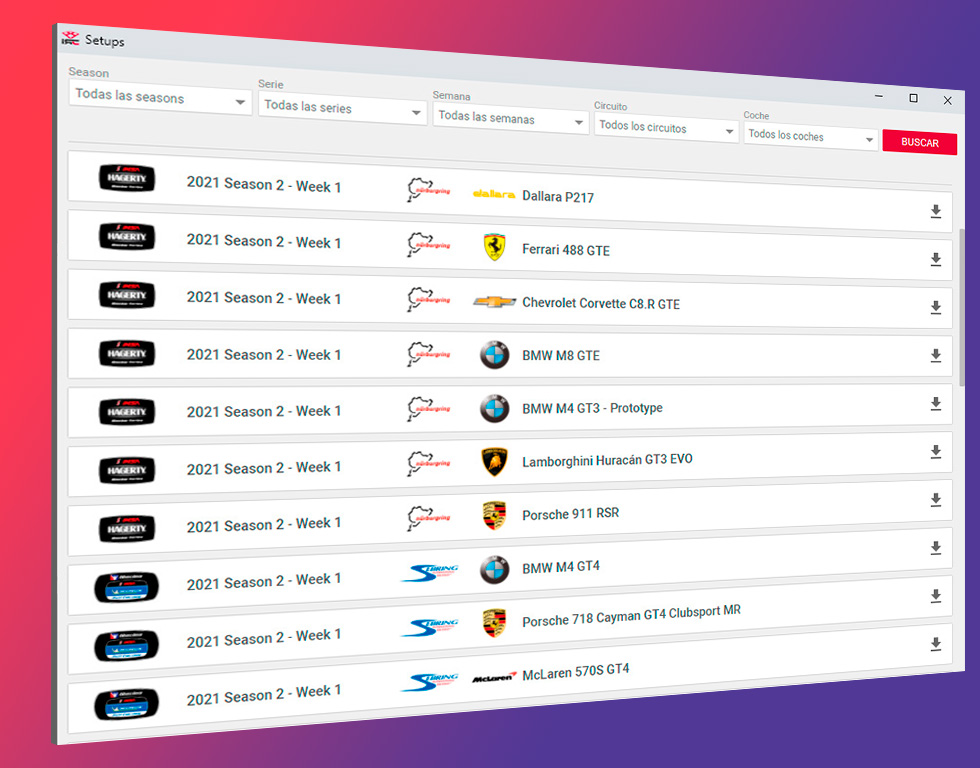980x768 pixels.
Task: Click the Sebring track logo in McLaren row
Action: [430, 681]
